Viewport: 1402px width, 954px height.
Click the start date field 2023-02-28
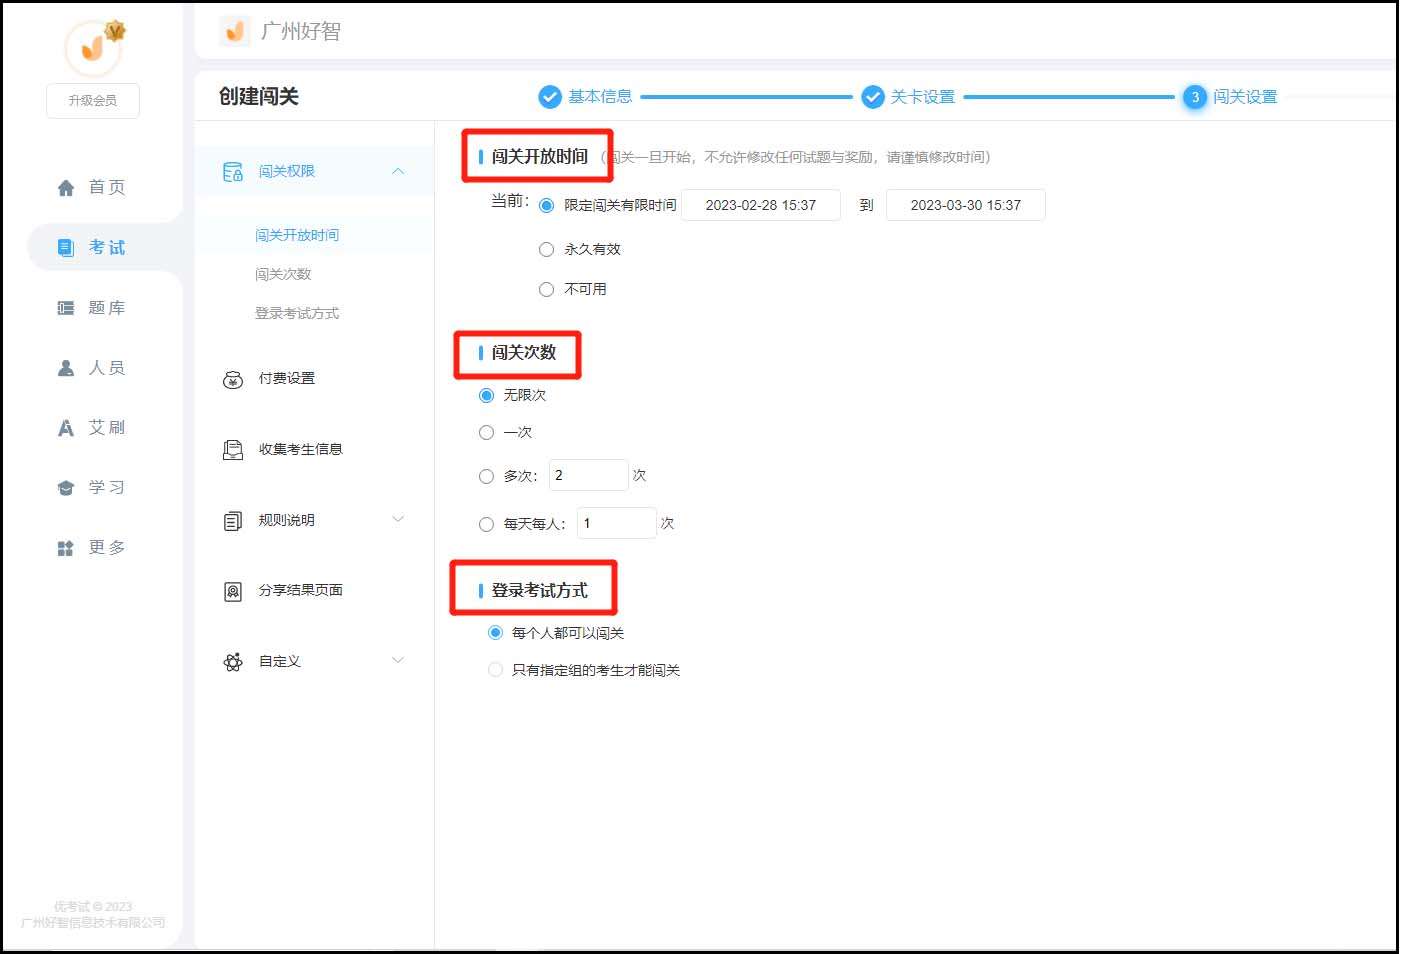point(761,204)
